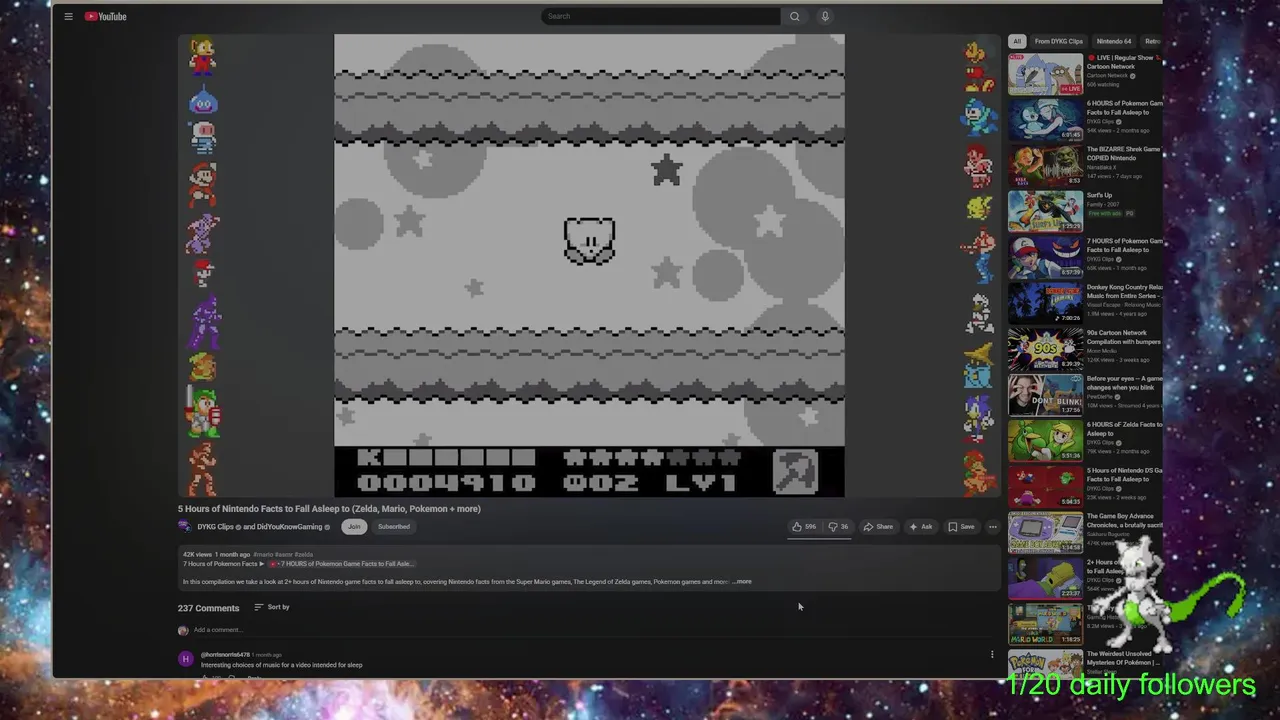1280x720 pixels.
Task: Open The Game Boy Advance Chronicles thumbnail
Action: [1045, 533]
